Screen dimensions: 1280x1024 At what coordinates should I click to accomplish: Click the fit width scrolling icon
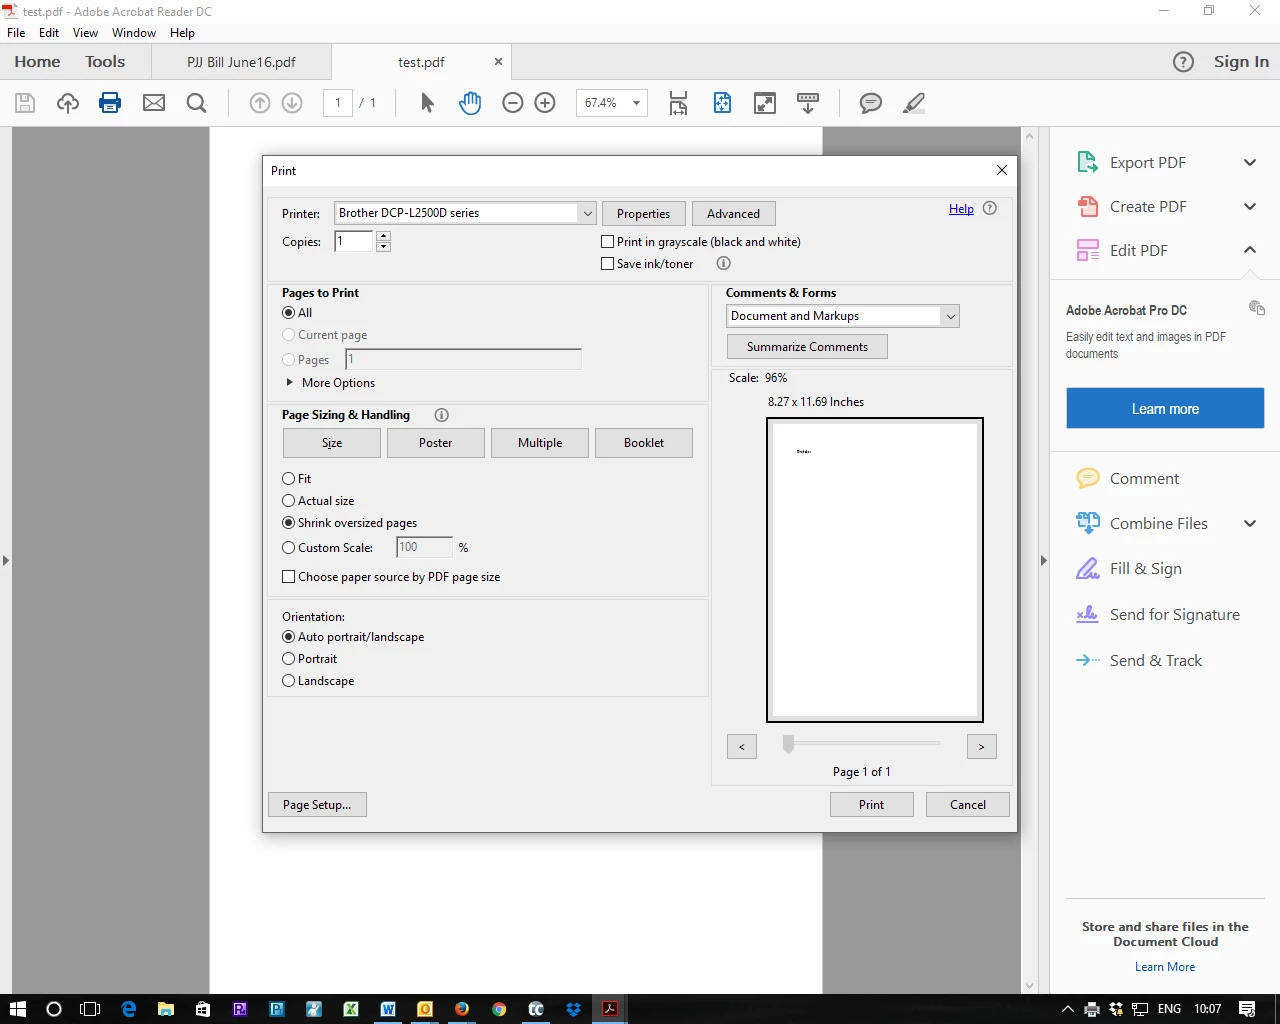[679, 103]
